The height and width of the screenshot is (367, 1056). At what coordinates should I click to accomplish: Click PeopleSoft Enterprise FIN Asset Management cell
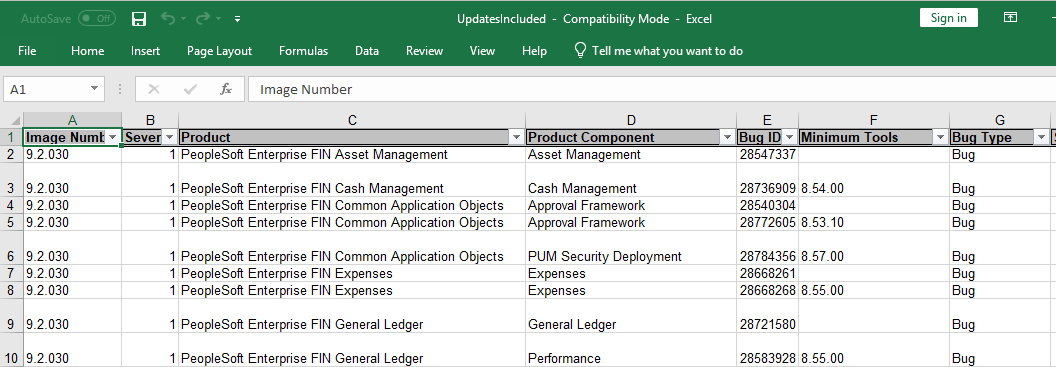[x=352, y=154]
